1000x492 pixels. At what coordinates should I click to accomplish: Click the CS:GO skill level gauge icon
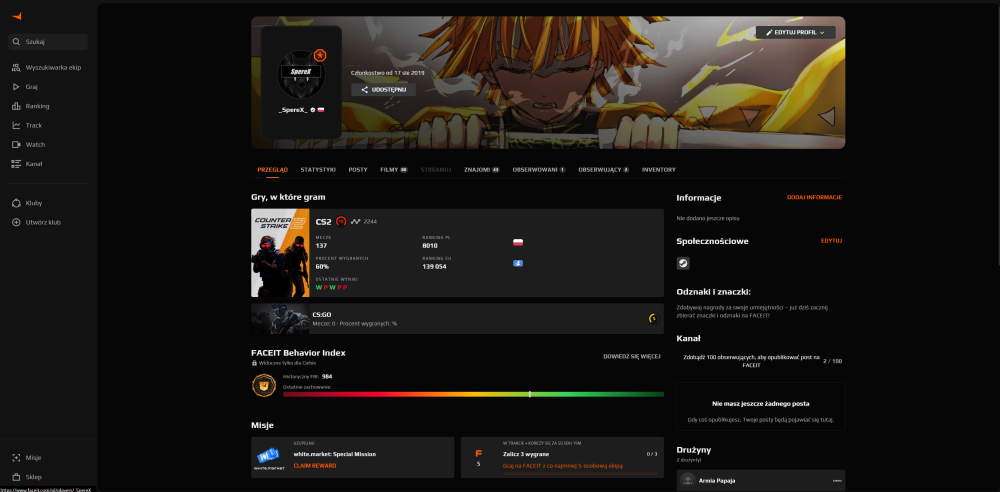(x=653, y=318)
